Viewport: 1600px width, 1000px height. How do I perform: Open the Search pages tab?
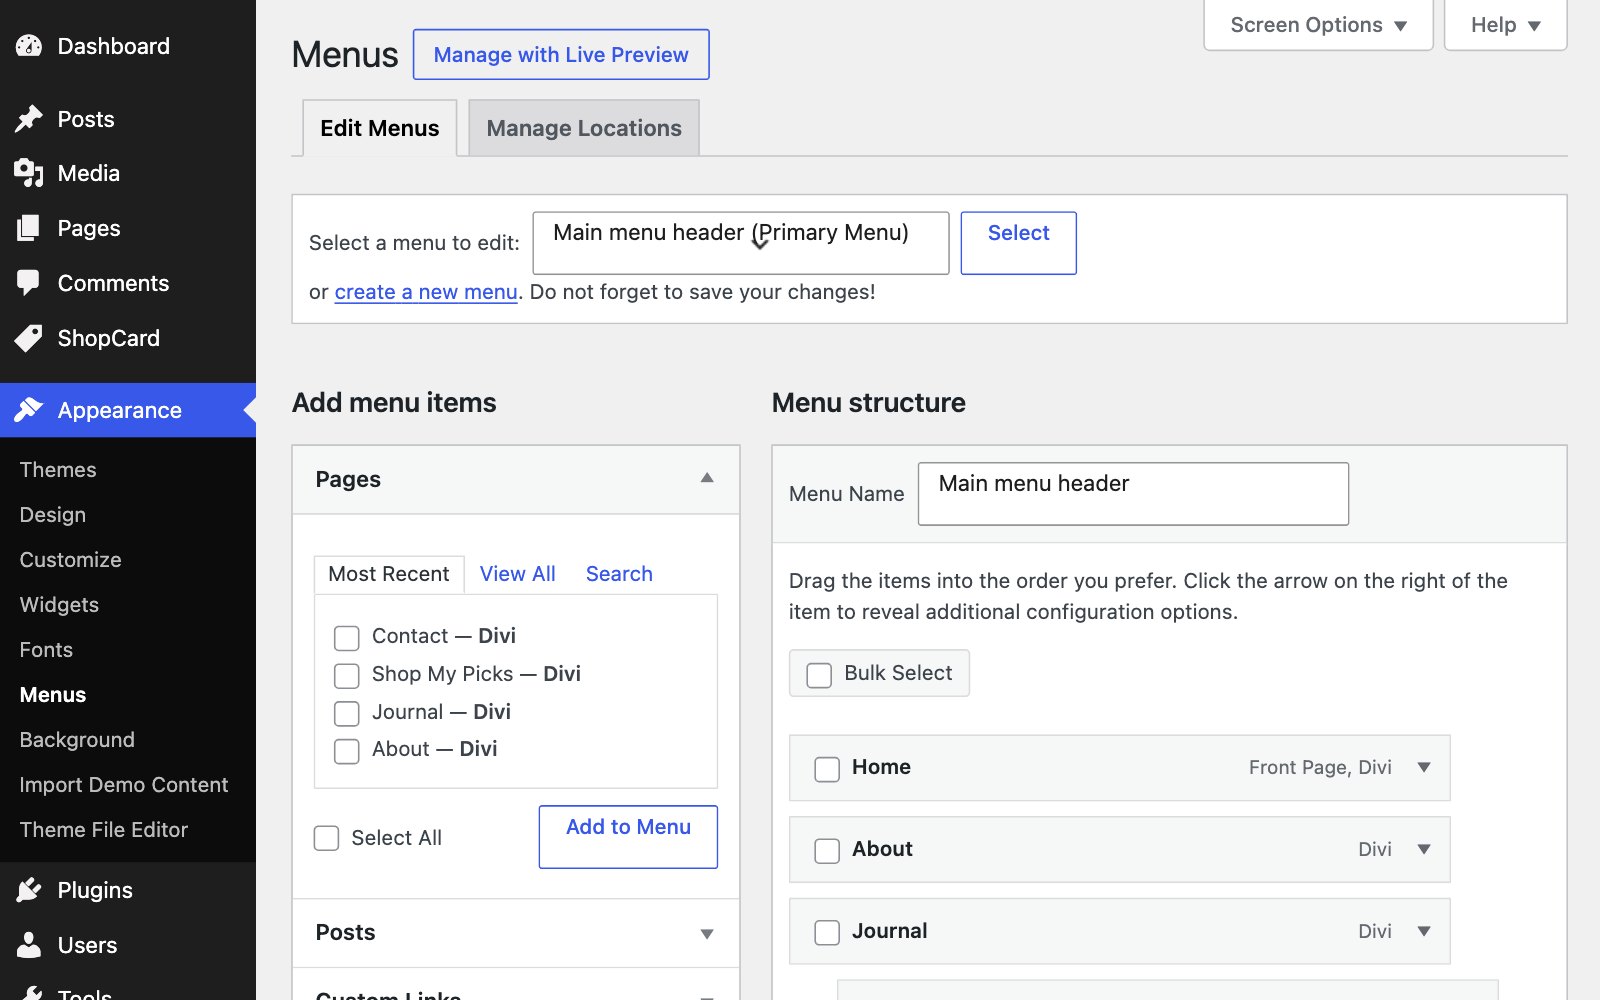[x=619, y=574]
